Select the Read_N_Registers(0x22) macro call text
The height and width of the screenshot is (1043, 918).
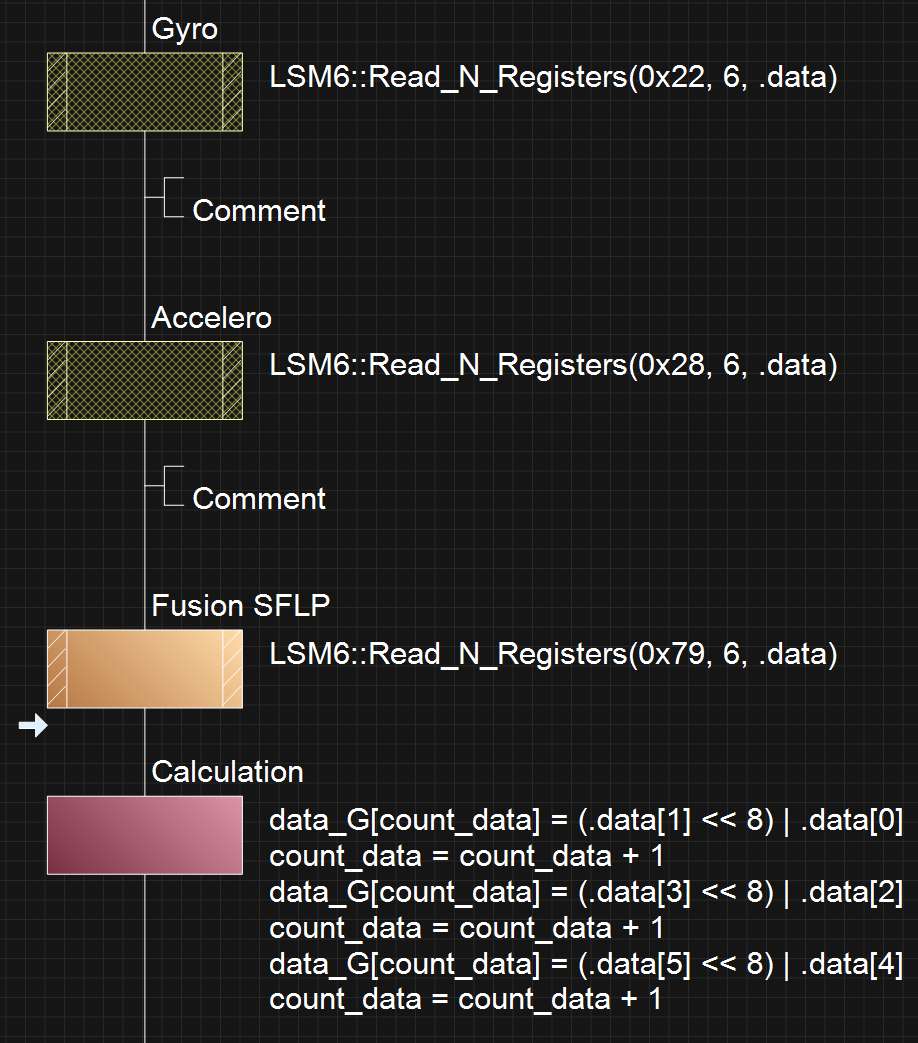[552, 78]
